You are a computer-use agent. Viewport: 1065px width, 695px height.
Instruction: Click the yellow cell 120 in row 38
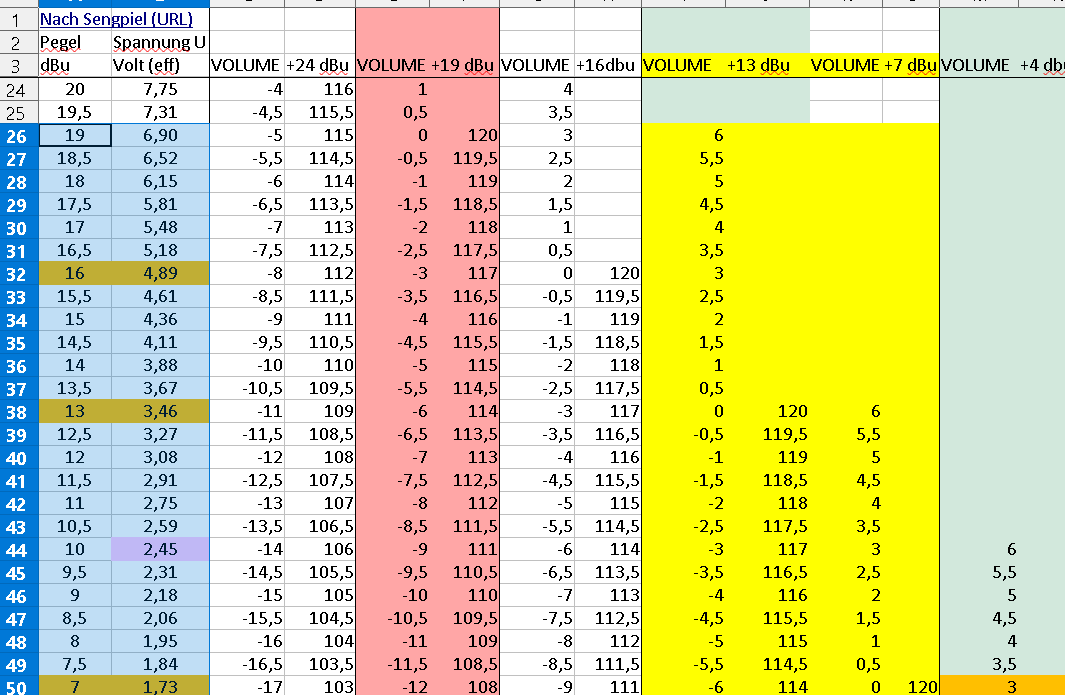click(x=768, y=412)
